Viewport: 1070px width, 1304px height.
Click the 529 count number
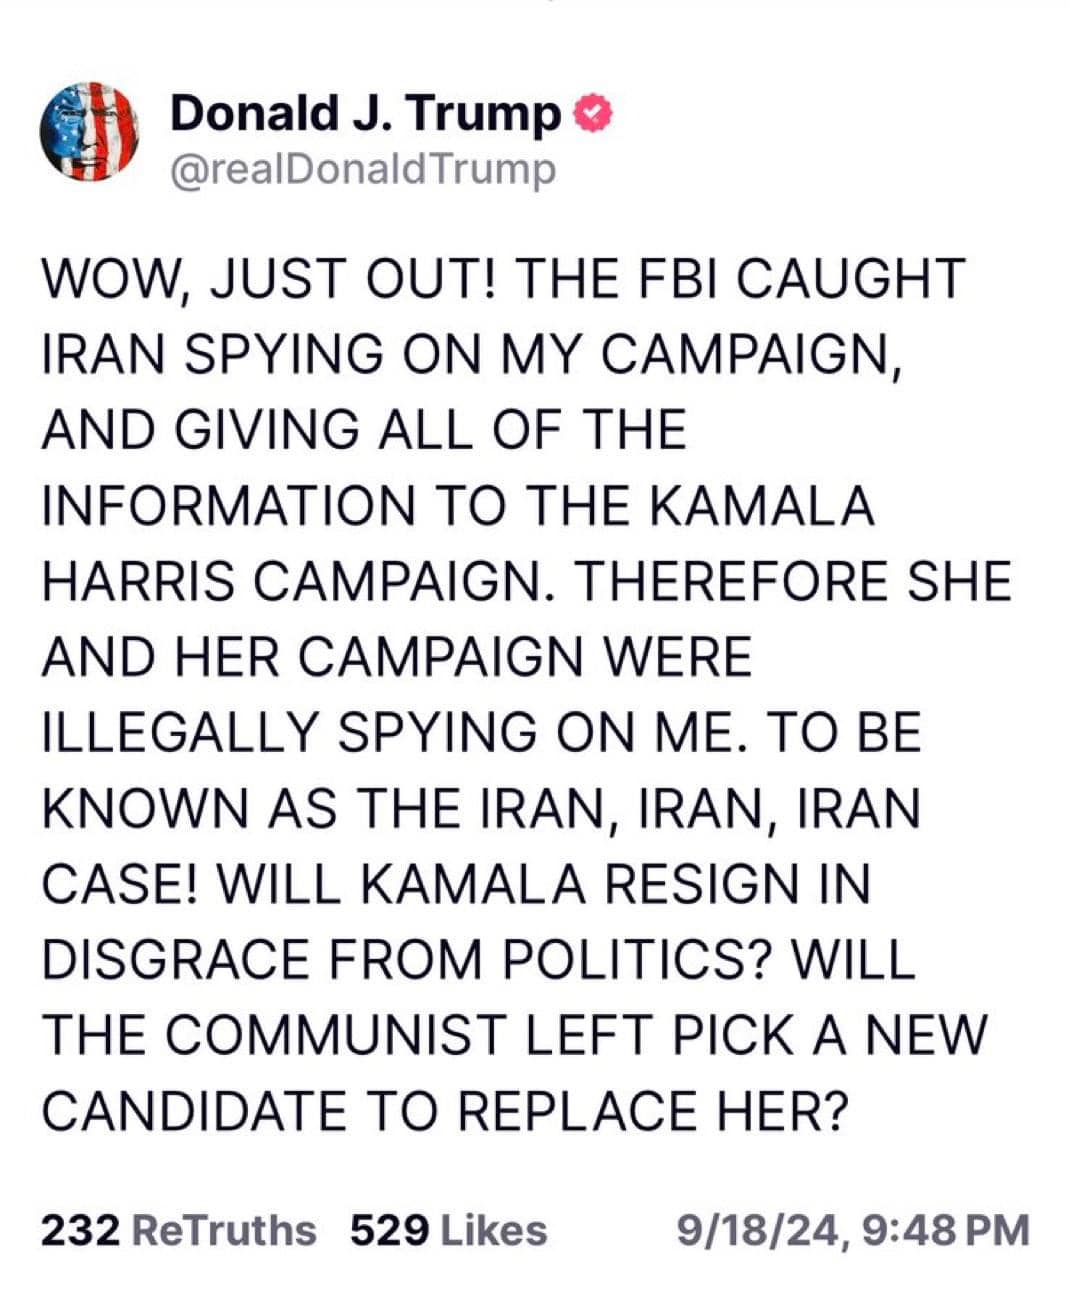391,1230
